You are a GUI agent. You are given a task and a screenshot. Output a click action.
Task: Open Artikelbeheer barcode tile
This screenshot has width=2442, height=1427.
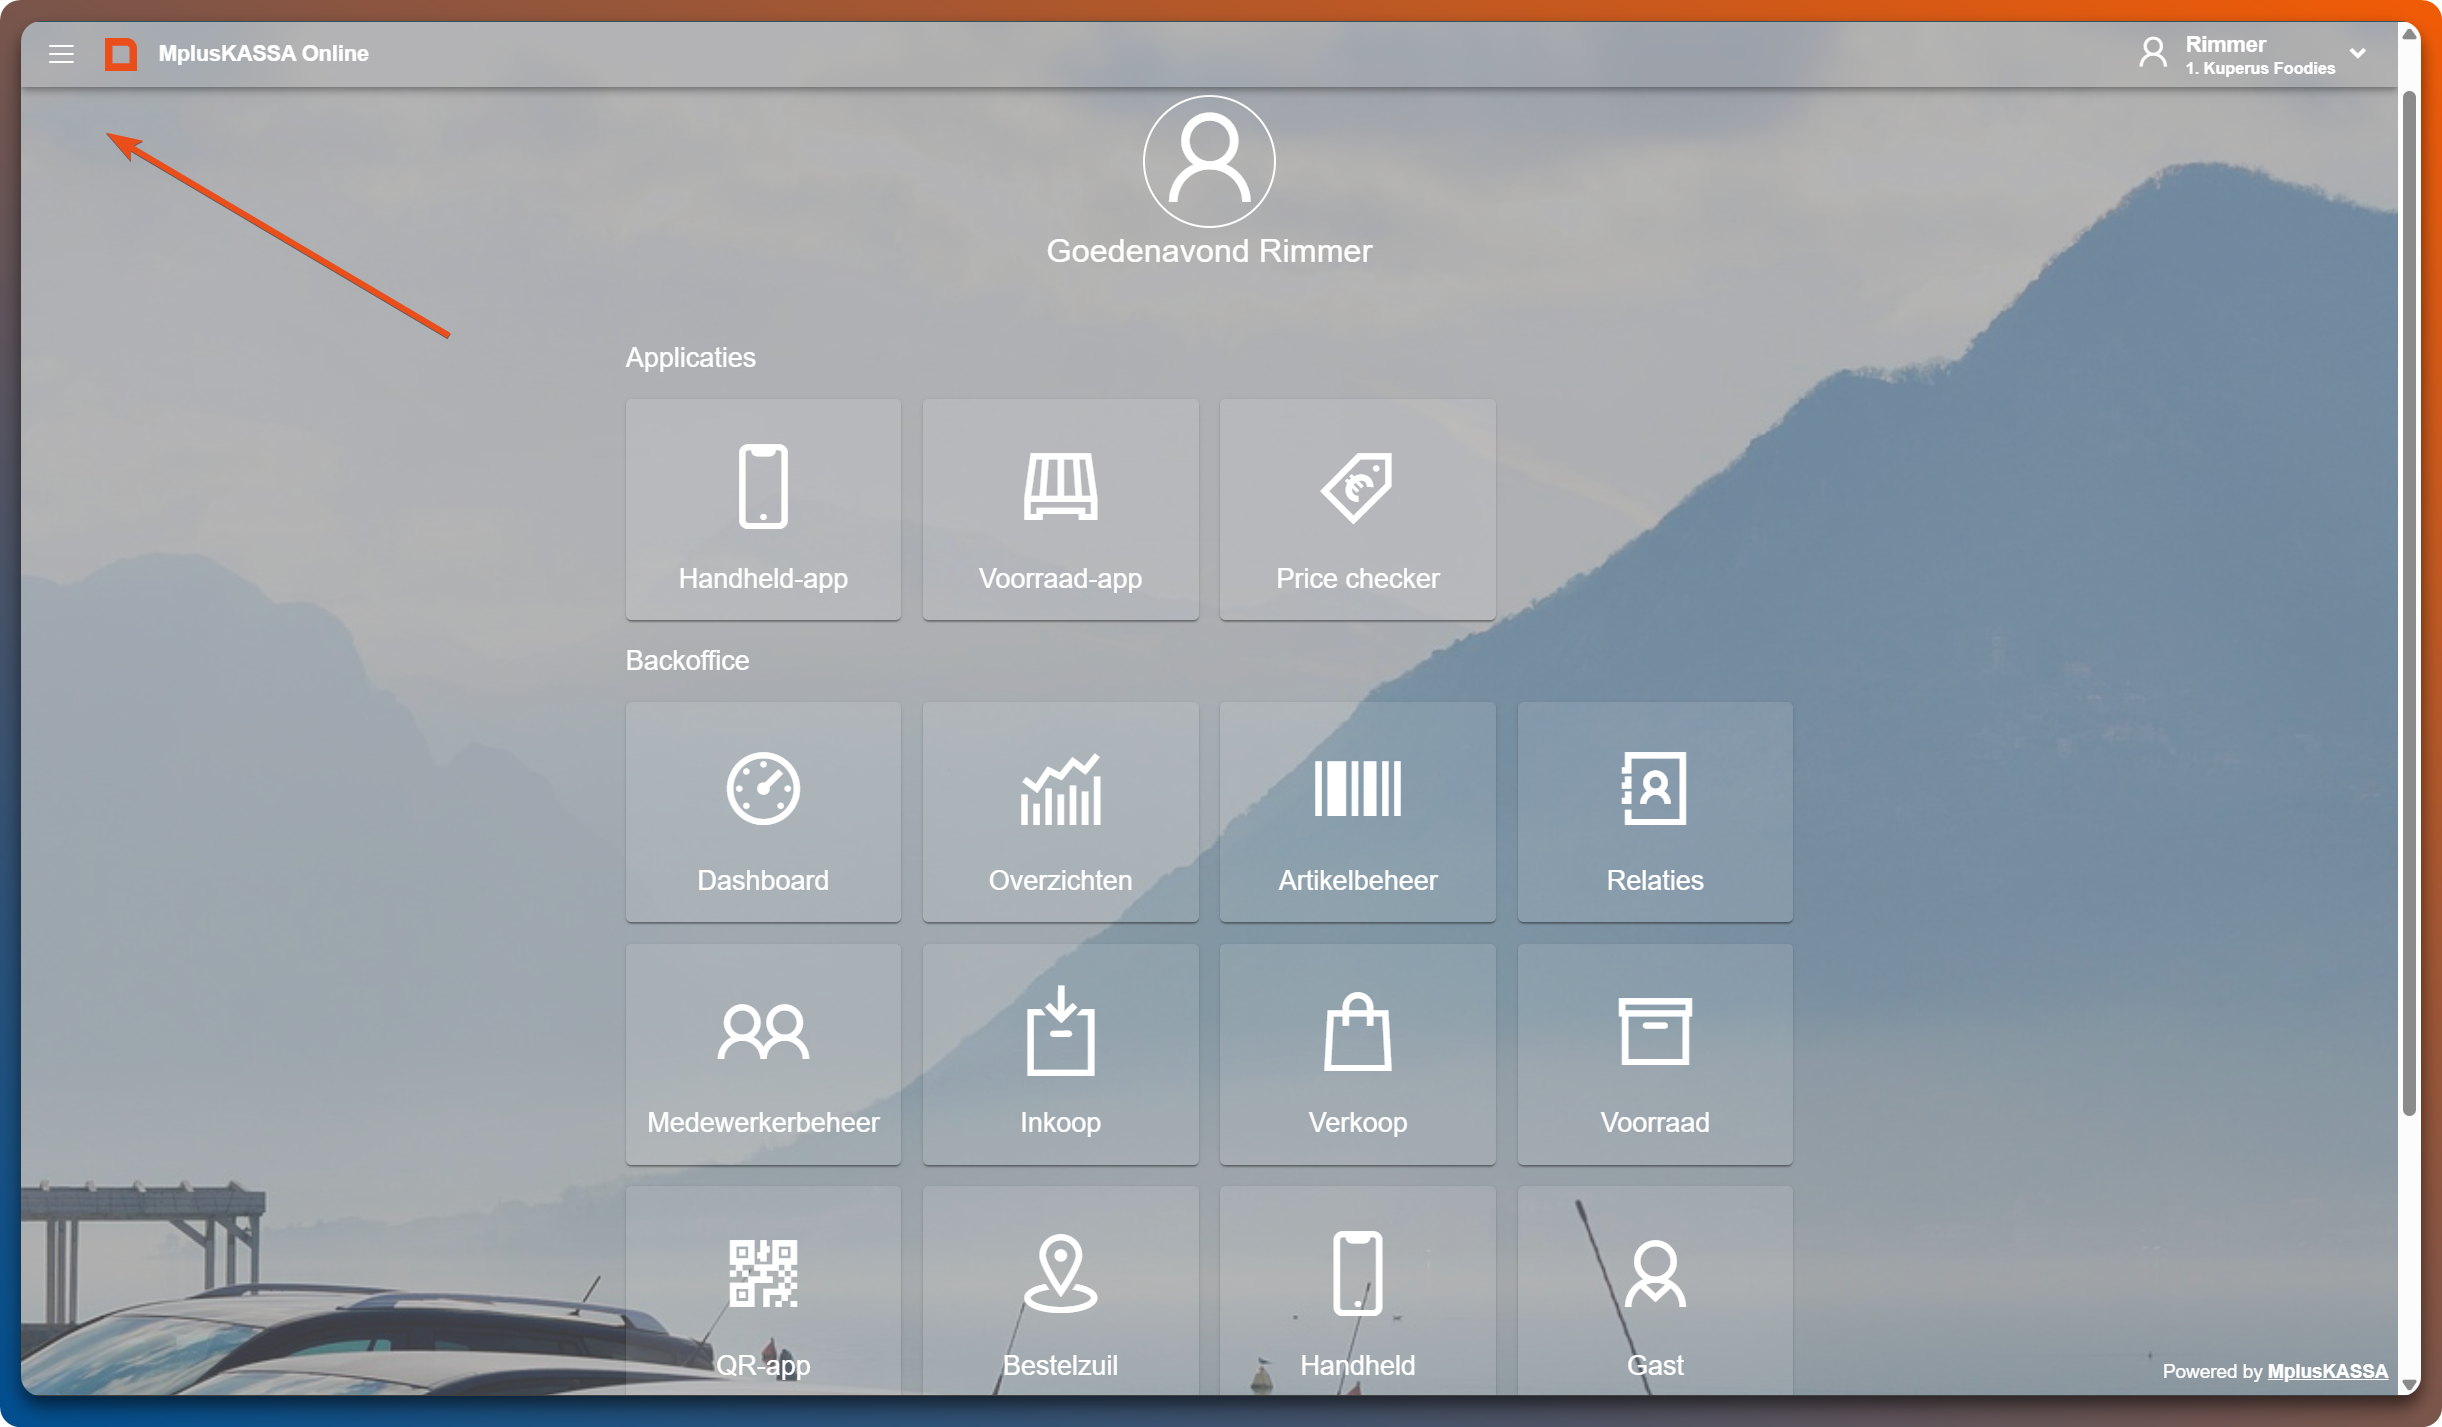pos(1357,812)
